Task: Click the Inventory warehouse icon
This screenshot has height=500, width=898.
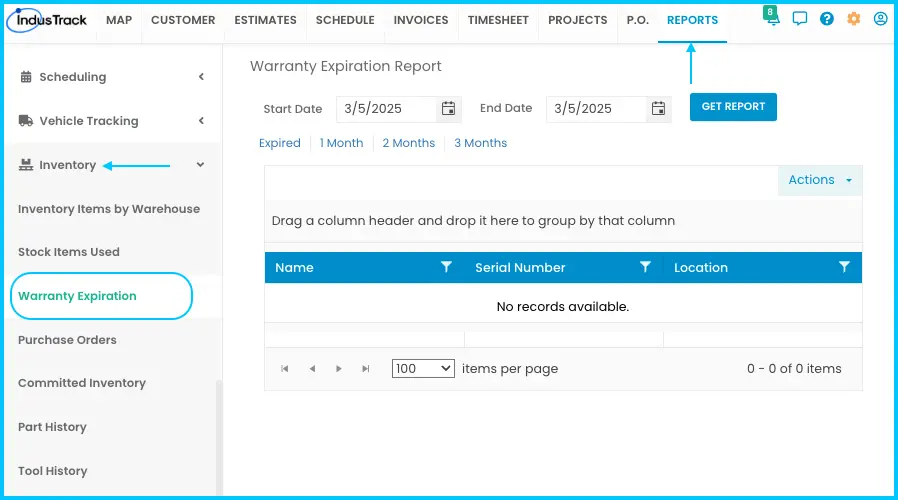Action: [x=26, y=165]
